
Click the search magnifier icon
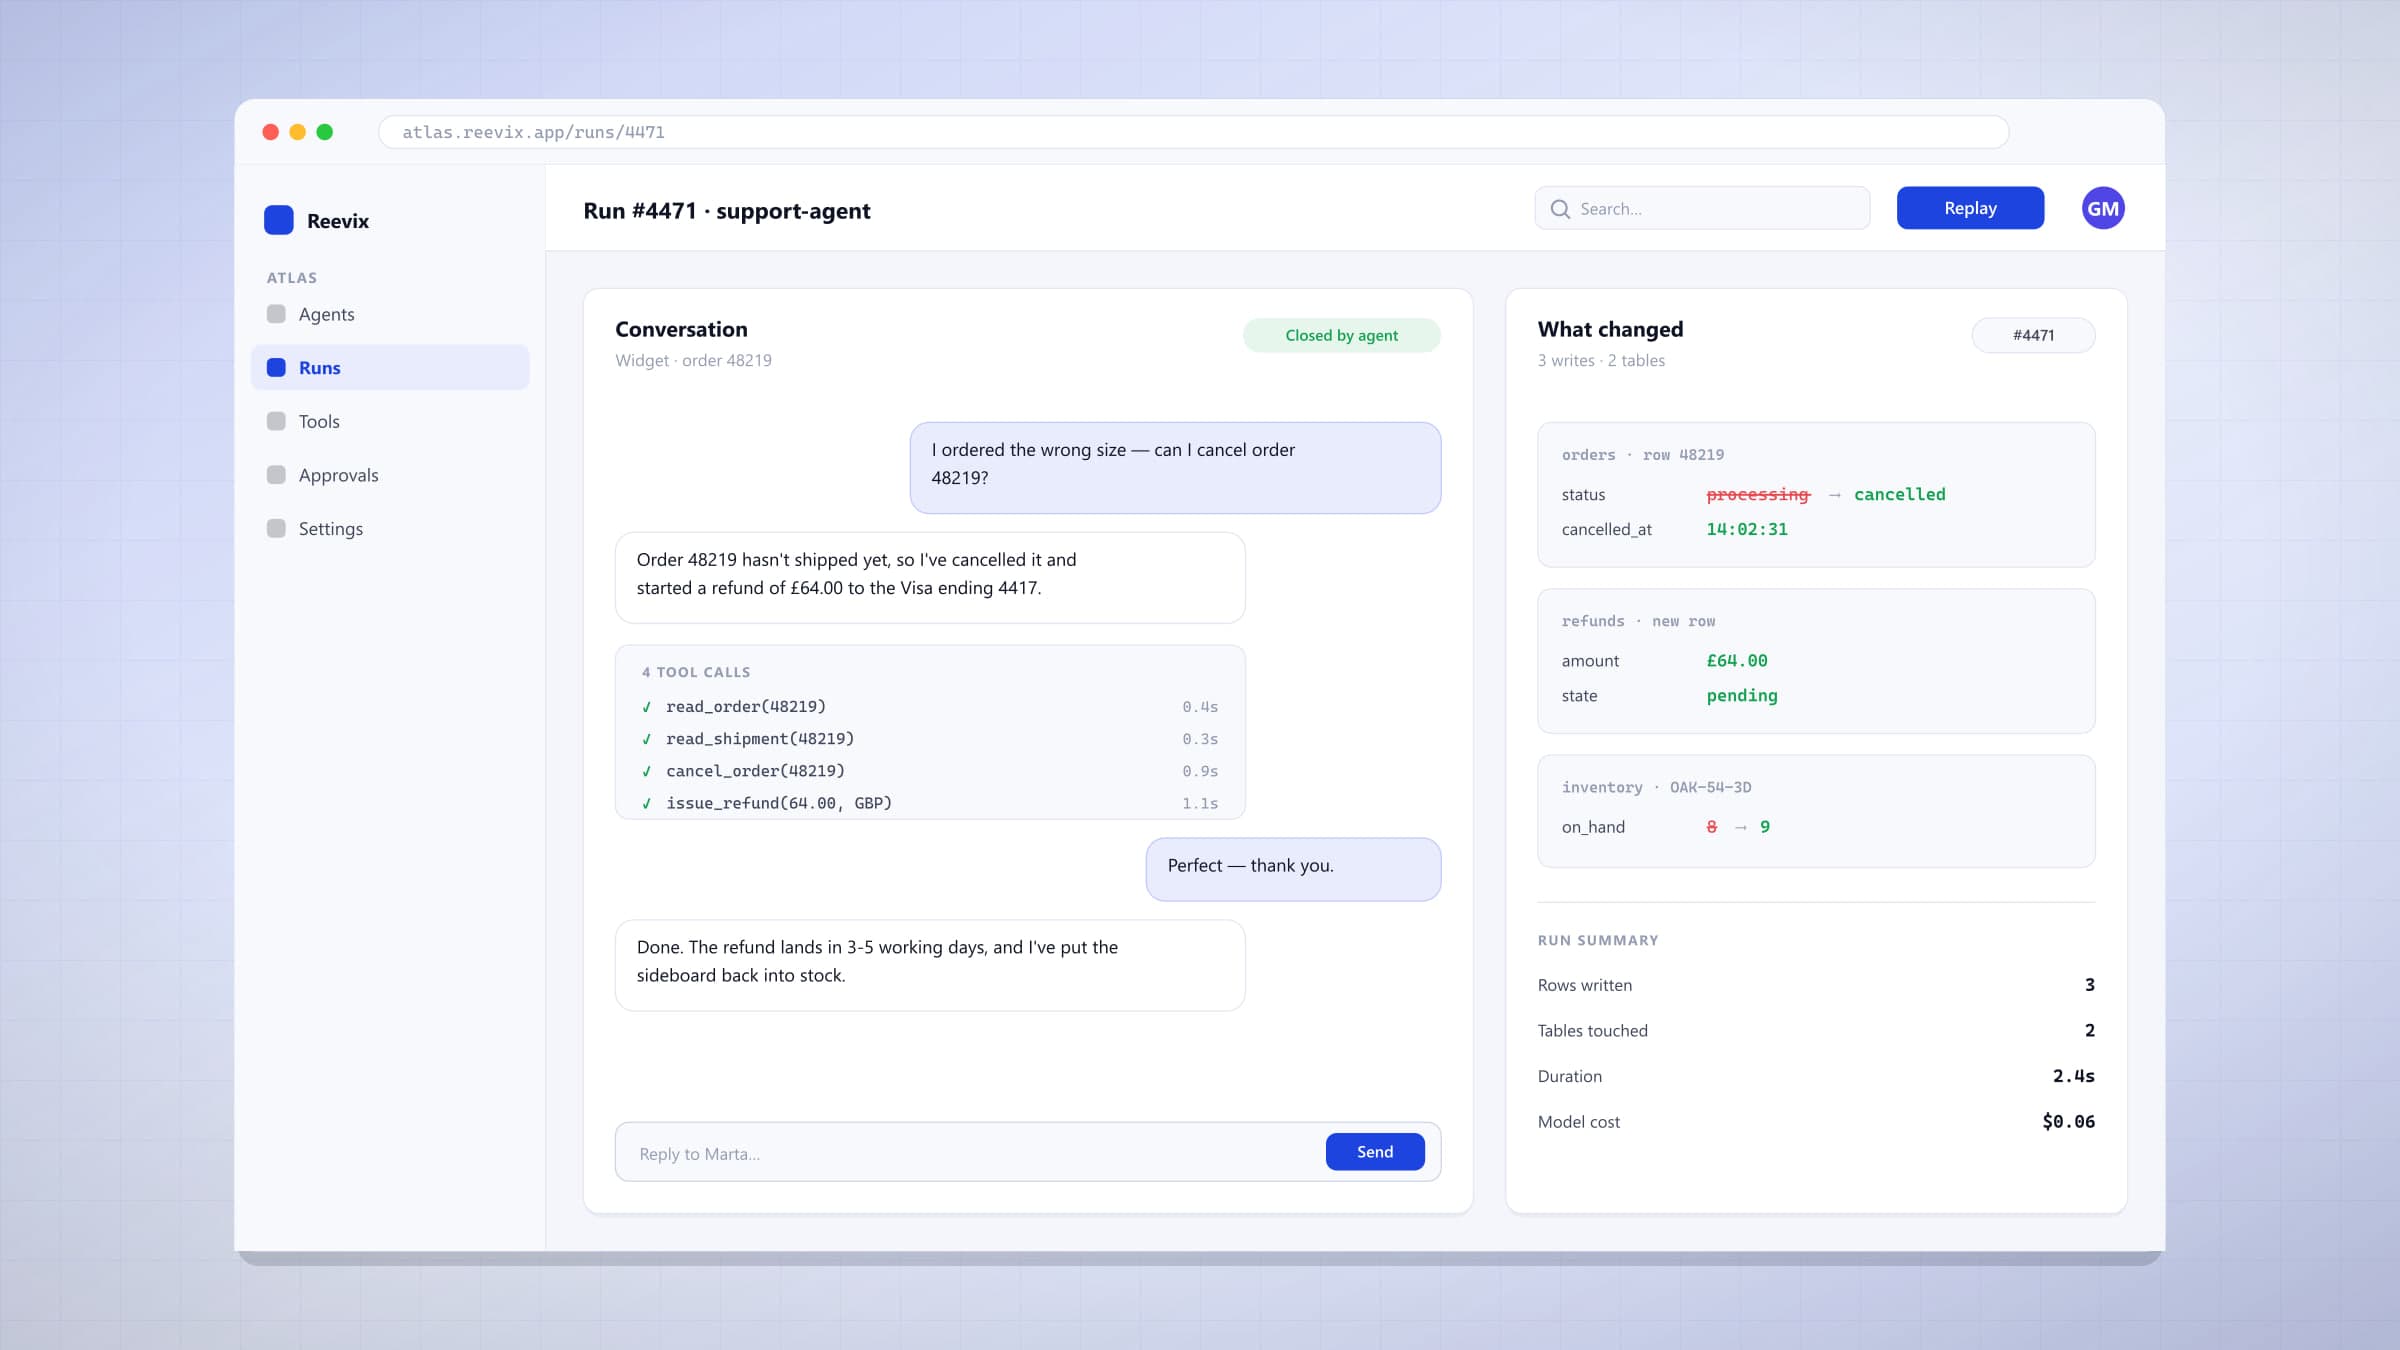pos(1560,209)
